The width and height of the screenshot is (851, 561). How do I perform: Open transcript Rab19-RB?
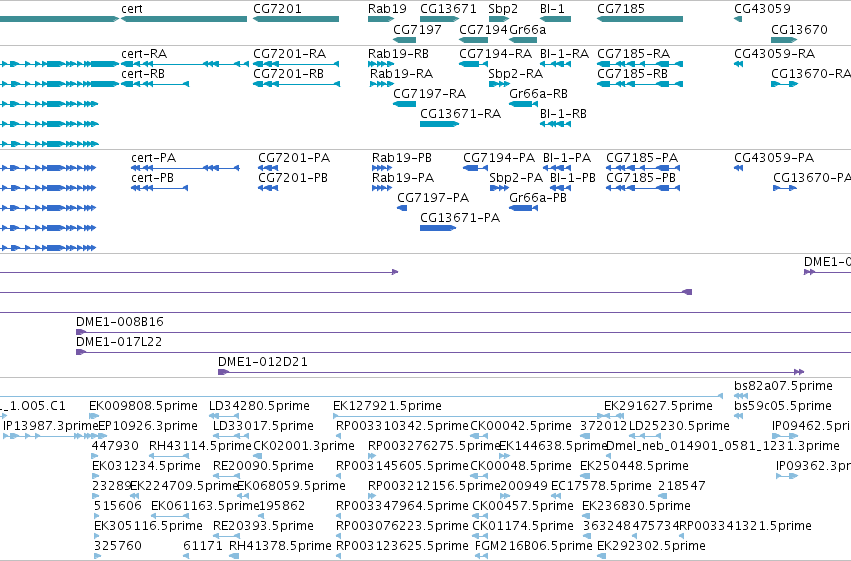tap(398, 54)
